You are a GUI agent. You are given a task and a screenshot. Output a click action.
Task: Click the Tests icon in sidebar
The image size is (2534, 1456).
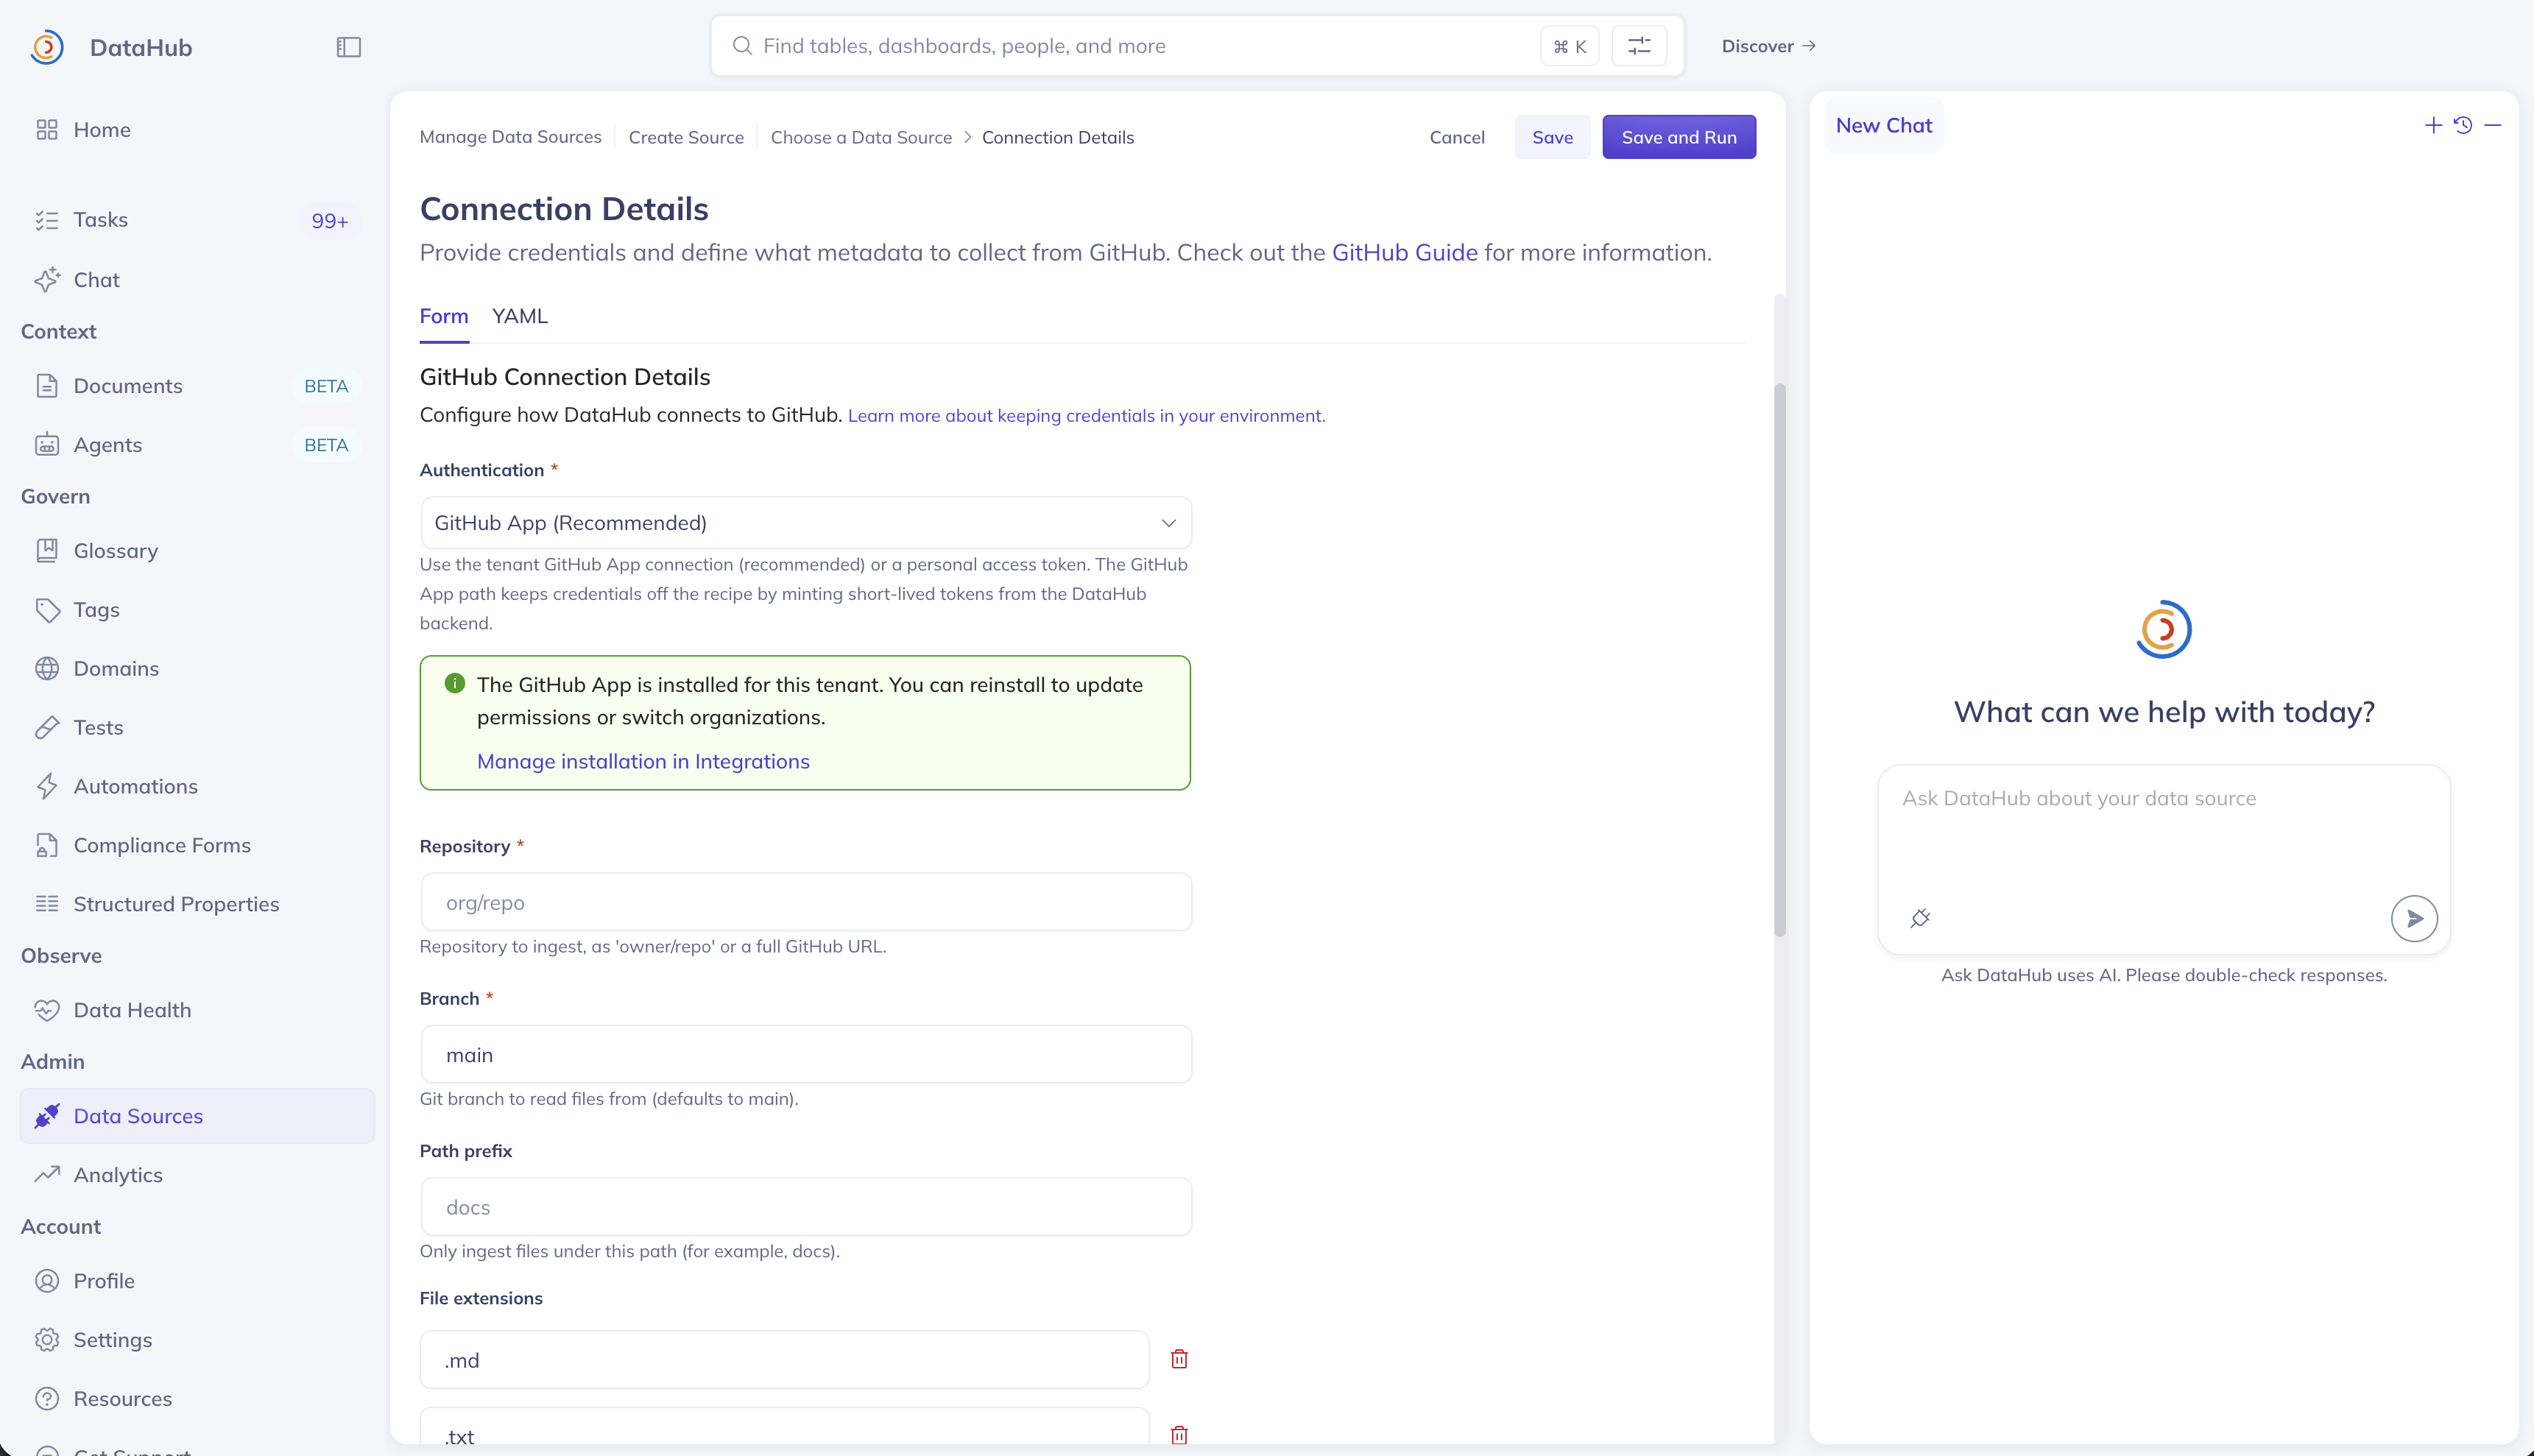pos(47,728)
